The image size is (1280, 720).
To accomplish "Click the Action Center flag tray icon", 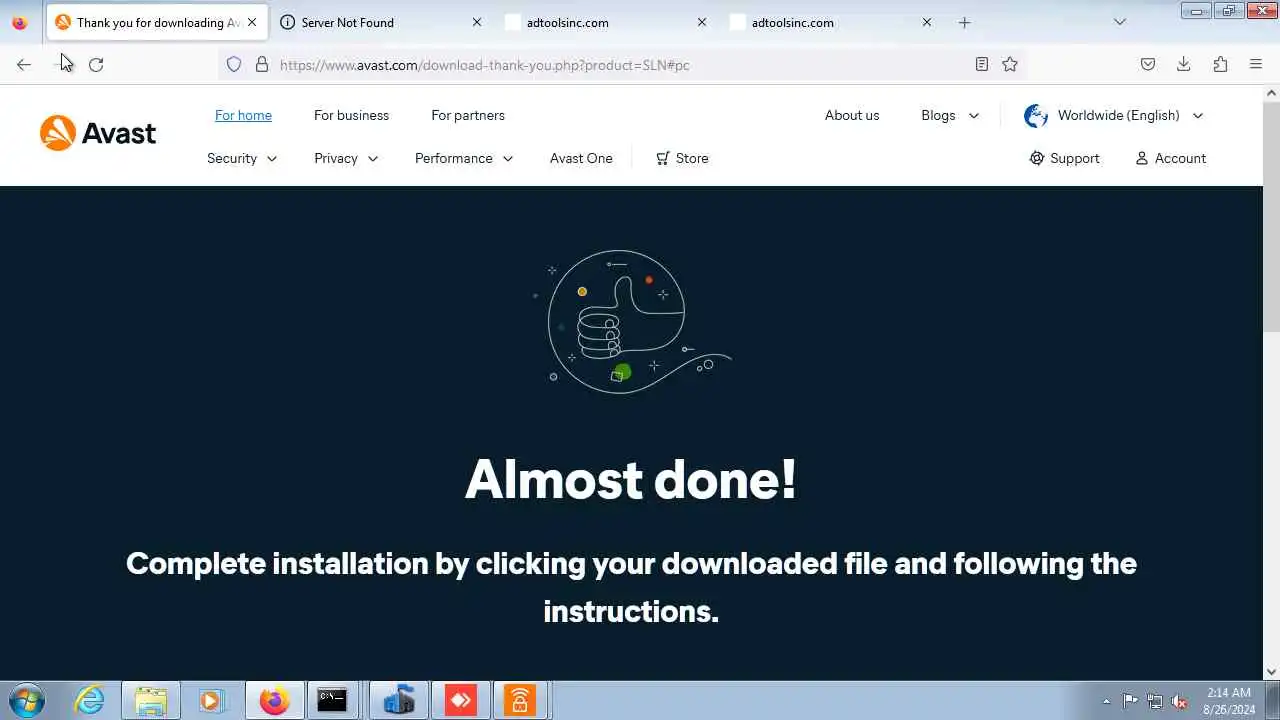I will tap(1130, 701).
